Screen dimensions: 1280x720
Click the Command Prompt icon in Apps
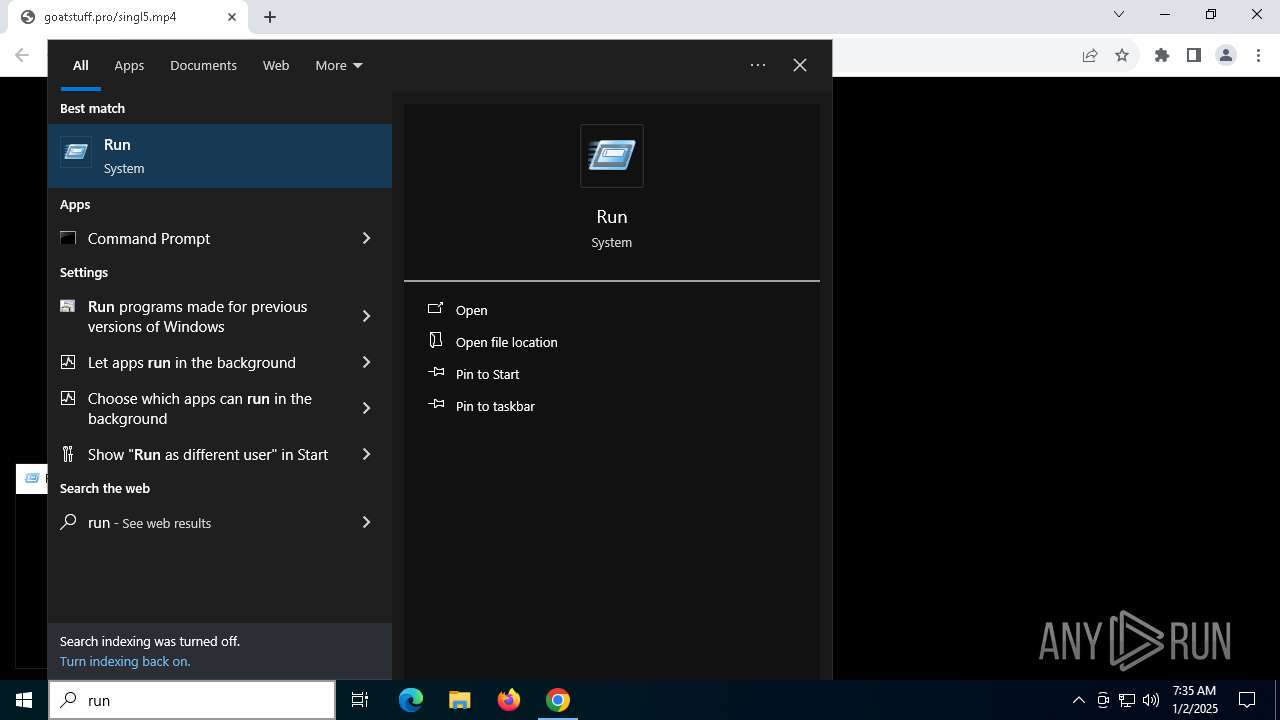point(68,238)
